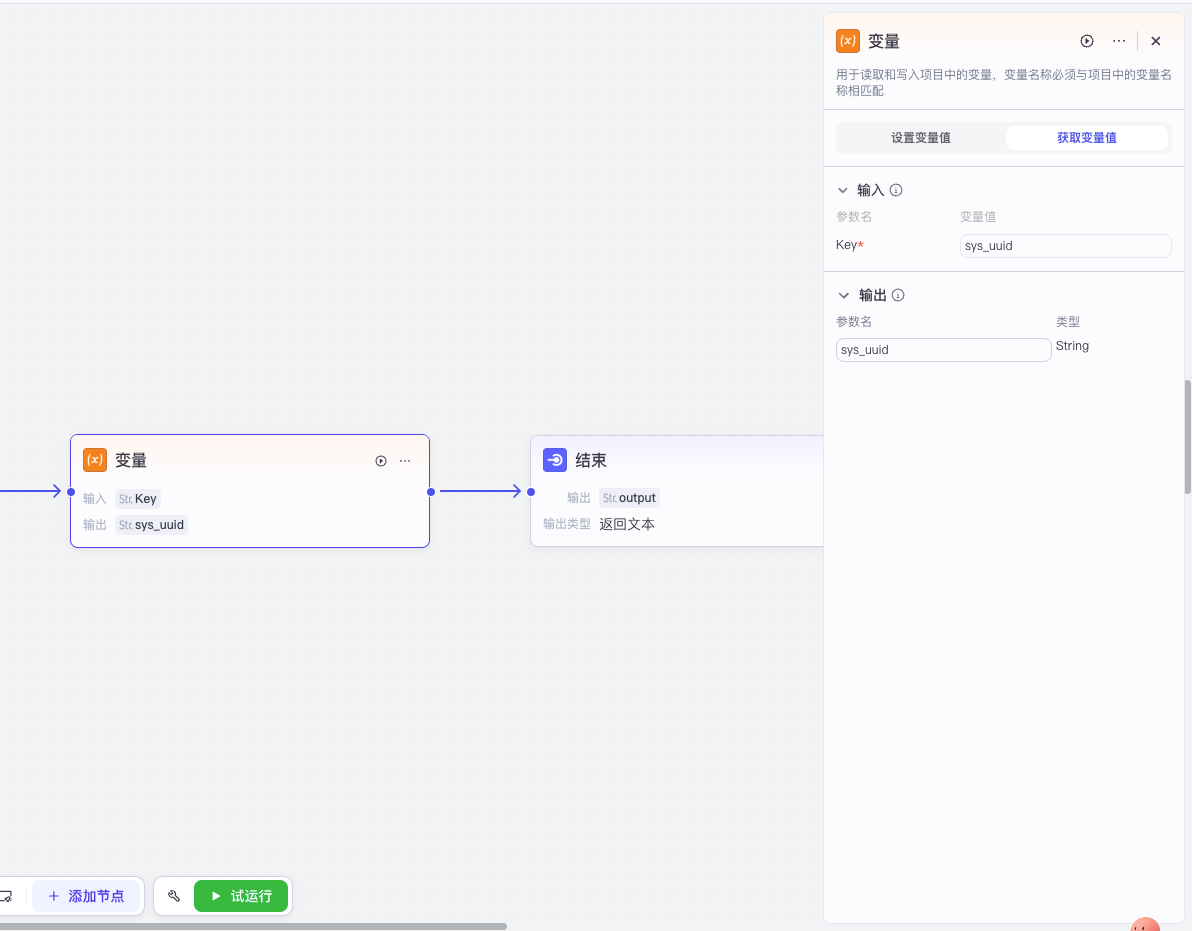Collapse the 输出 section
This screenshot has height=931, width=1192.
(843, 295)
